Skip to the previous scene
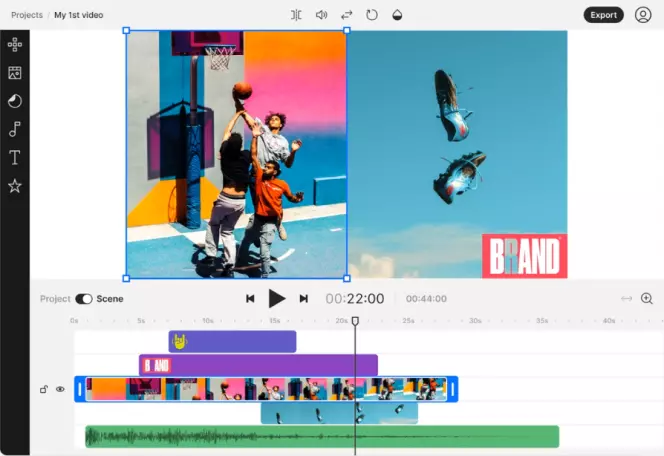Image resolution: width=664 pixels, height=456 pixels. click(x=250, y=299)
